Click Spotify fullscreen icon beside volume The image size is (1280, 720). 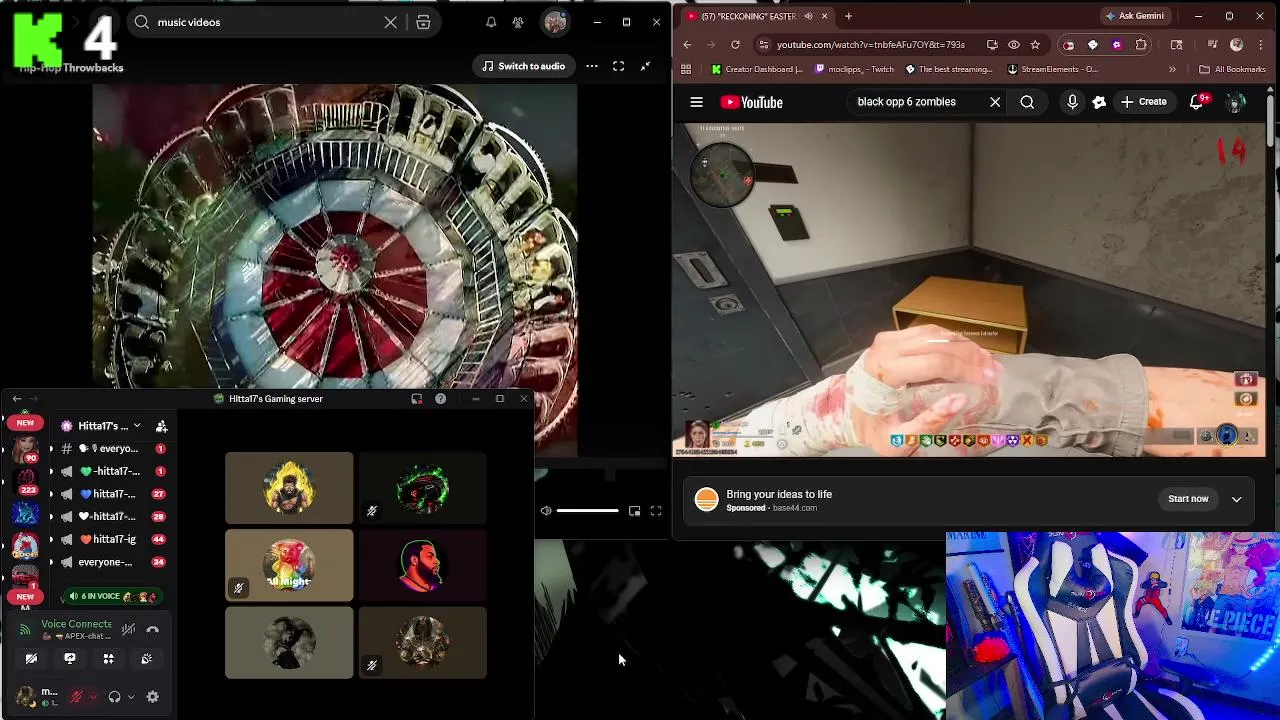[x=656, y=511]
